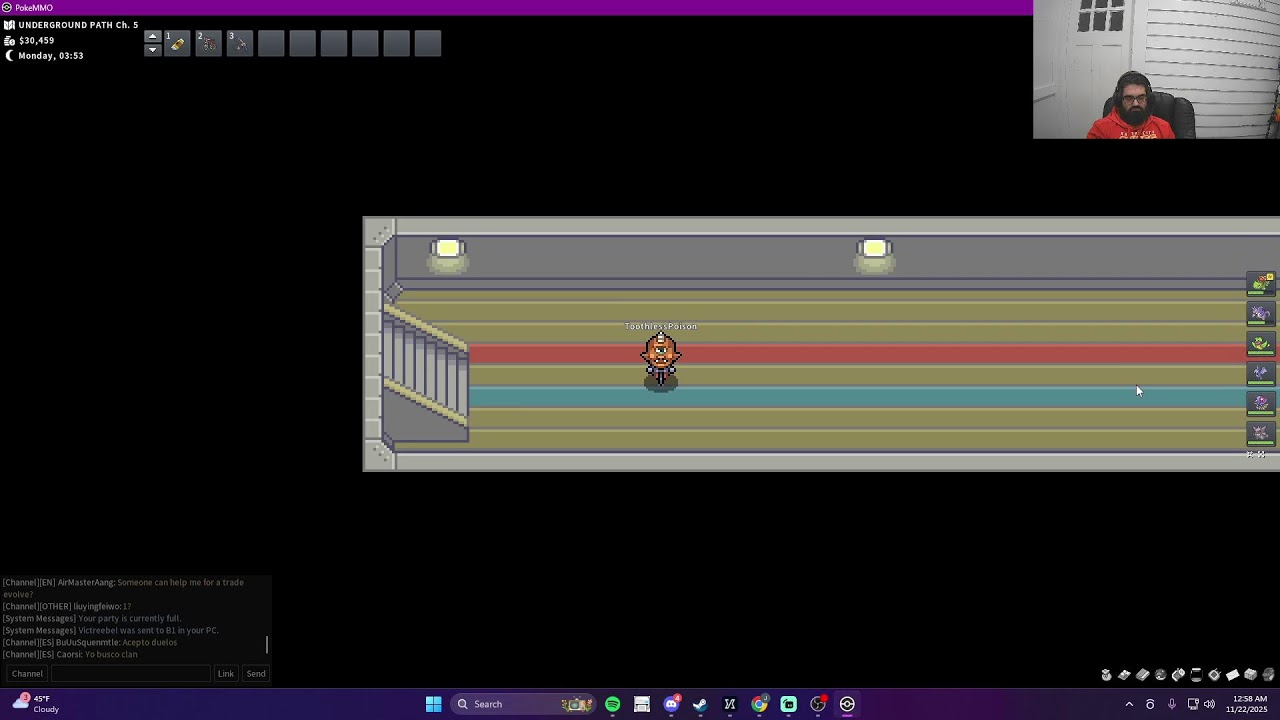The image size is (1280, 720).
Task: Switch hotbar page with up arrow
Action: (152, 37)
